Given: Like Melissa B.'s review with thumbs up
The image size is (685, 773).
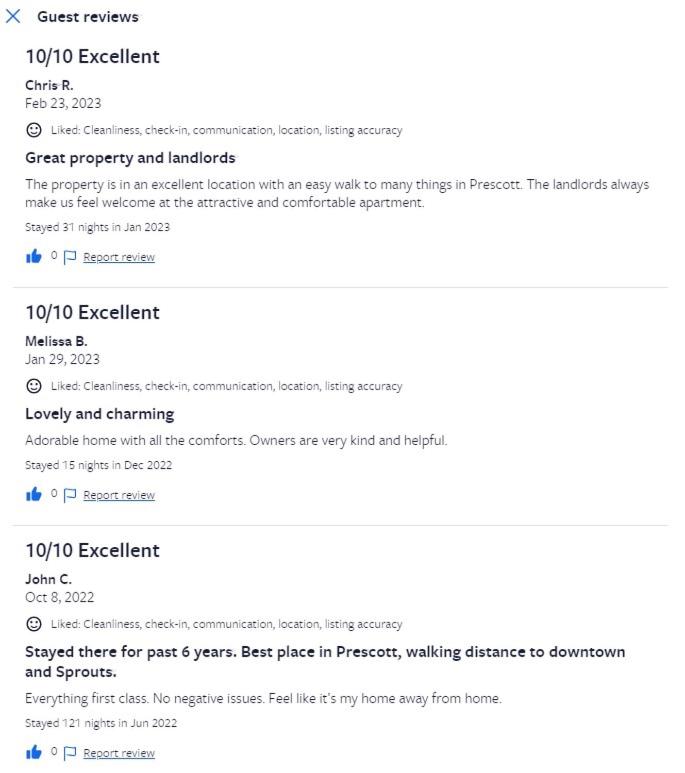Looking at the screenshot, I should pyautogui.click(x=34, y=494).
